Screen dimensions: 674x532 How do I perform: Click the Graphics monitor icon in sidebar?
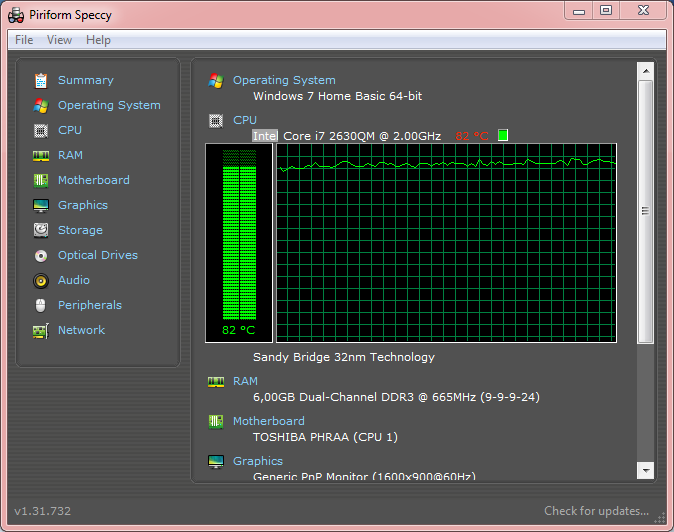(x=41, y=206)
